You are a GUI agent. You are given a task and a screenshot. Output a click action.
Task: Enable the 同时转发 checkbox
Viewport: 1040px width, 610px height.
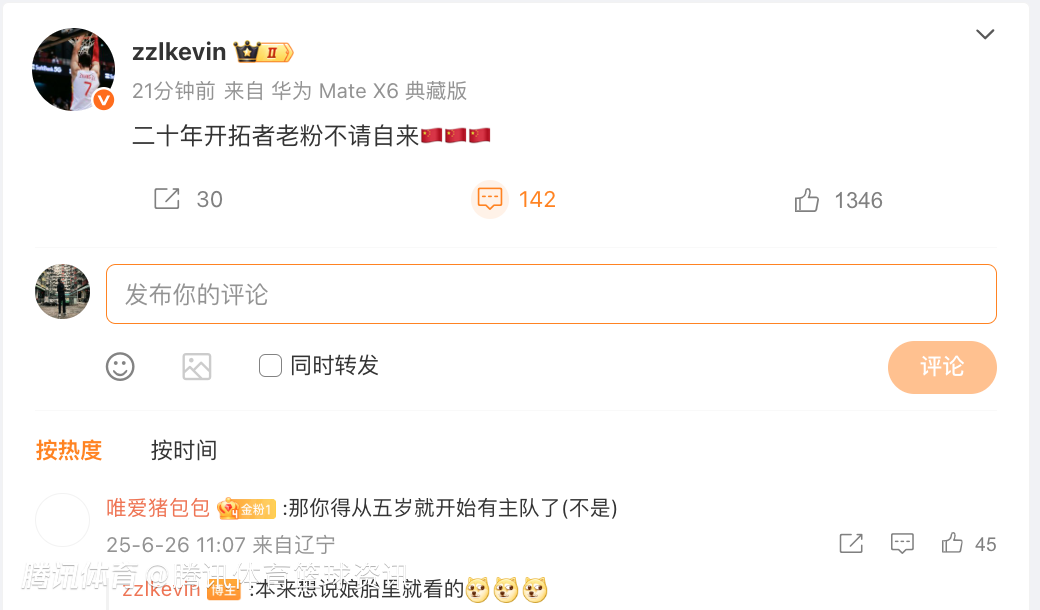tap(270, 365)
